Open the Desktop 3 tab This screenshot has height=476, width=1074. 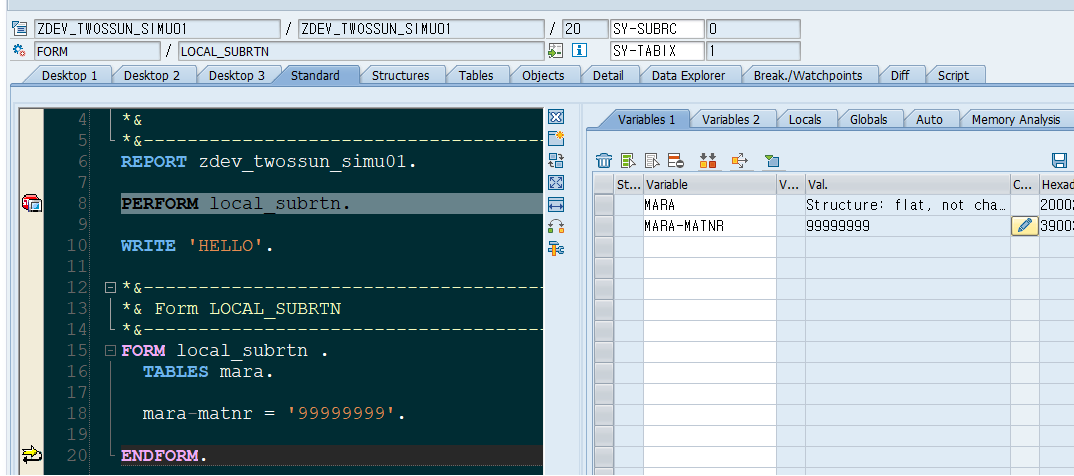pos(236,75)
